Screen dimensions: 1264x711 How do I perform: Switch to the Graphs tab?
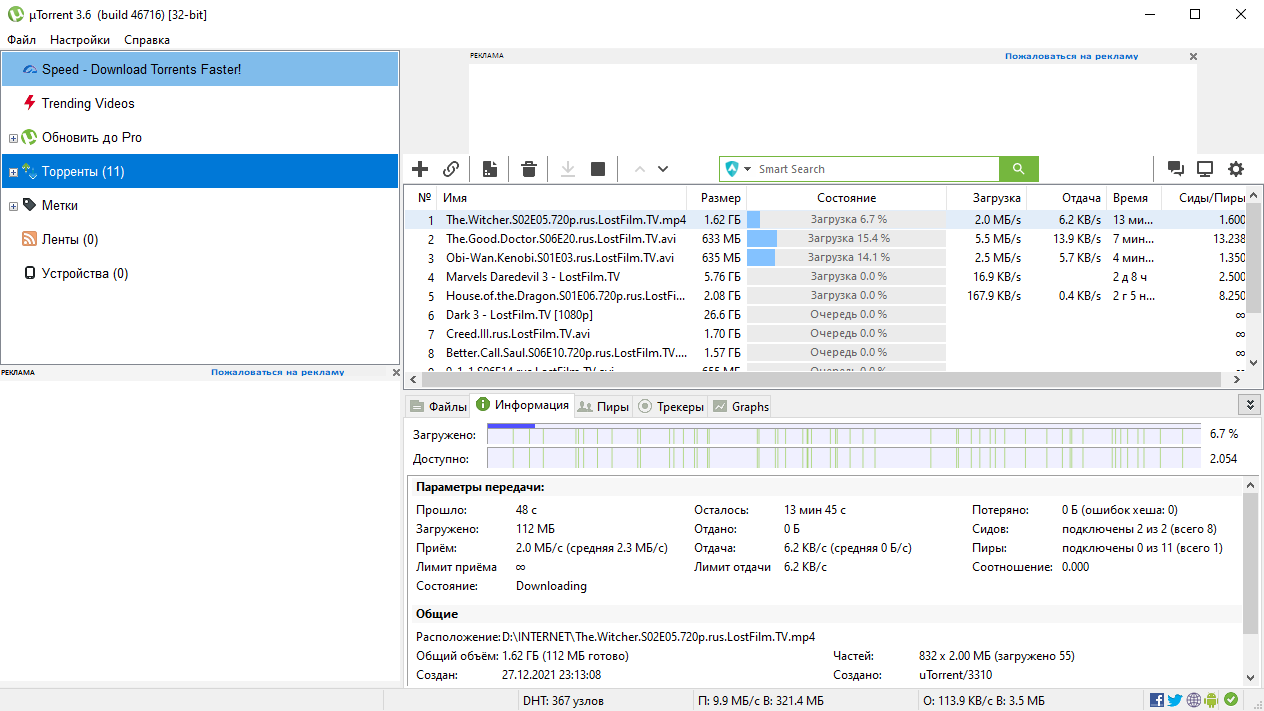tap(740, 406)
